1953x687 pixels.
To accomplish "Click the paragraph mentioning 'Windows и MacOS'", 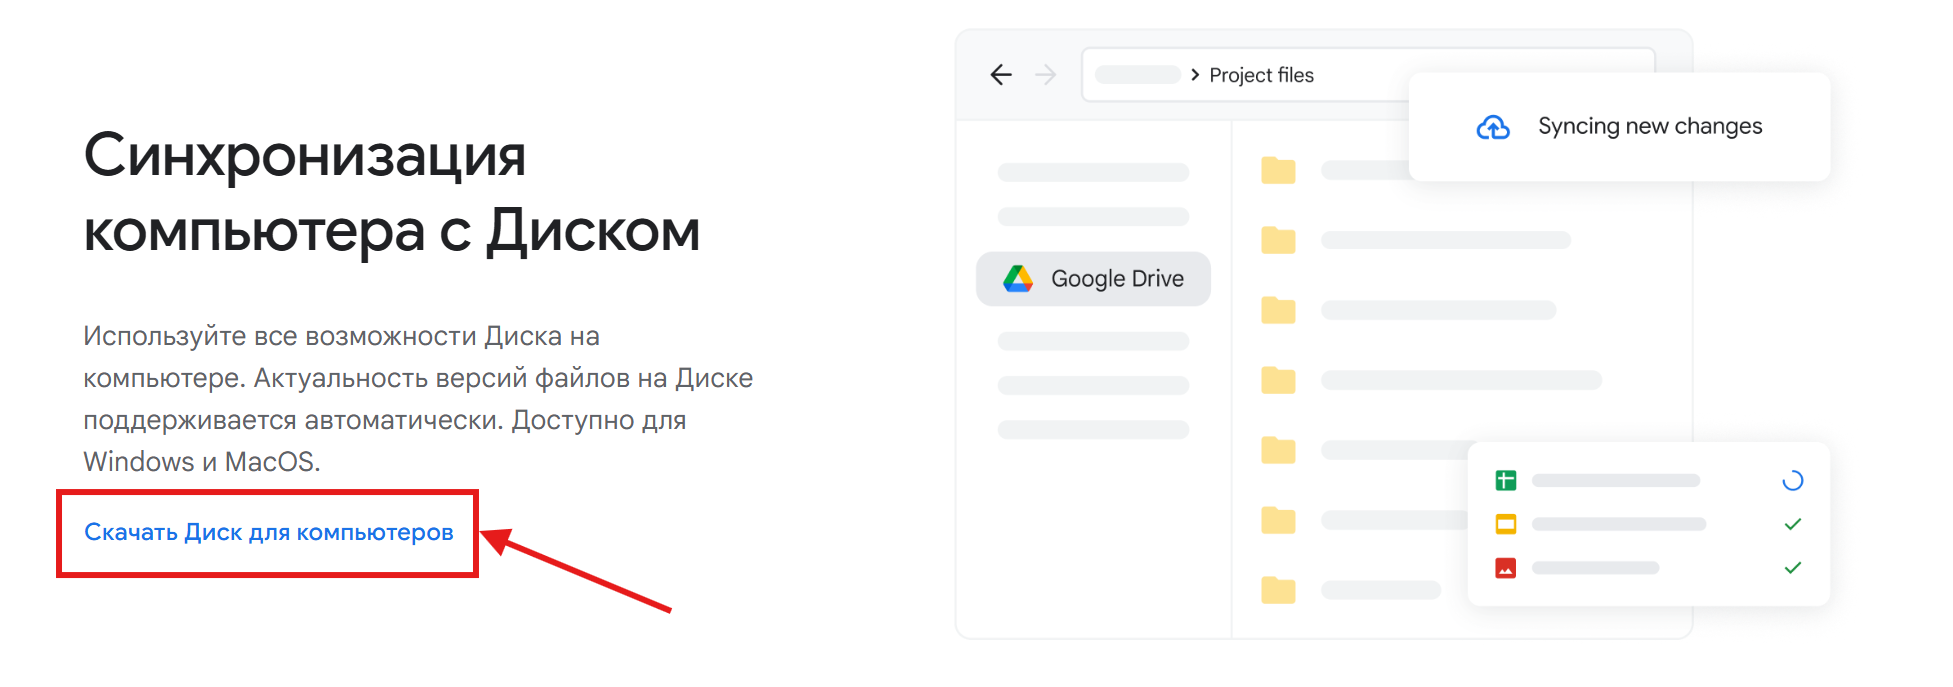I will coord(418,399).
